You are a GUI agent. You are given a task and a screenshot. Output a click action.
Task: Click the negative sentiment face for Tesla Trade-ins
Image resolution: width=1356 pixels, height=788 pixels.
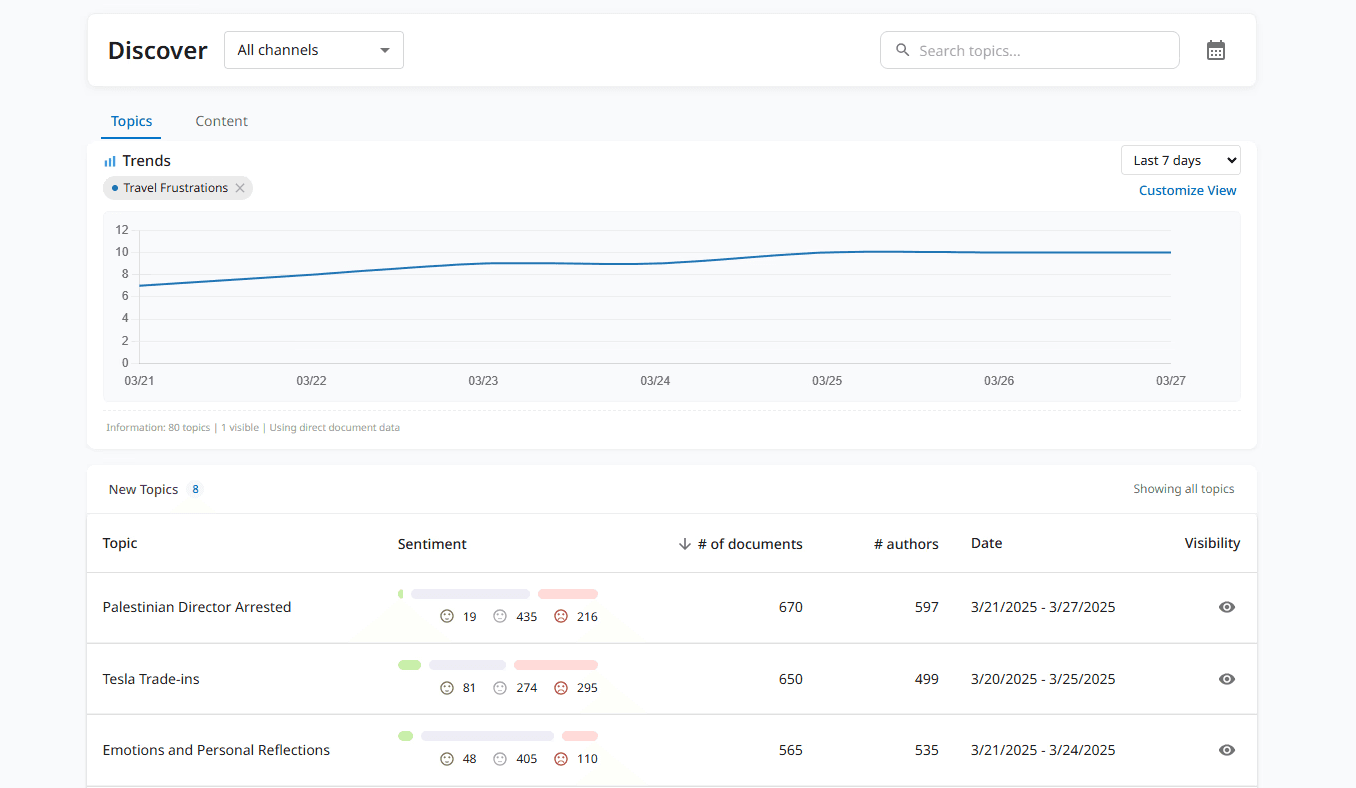[561, 688]
